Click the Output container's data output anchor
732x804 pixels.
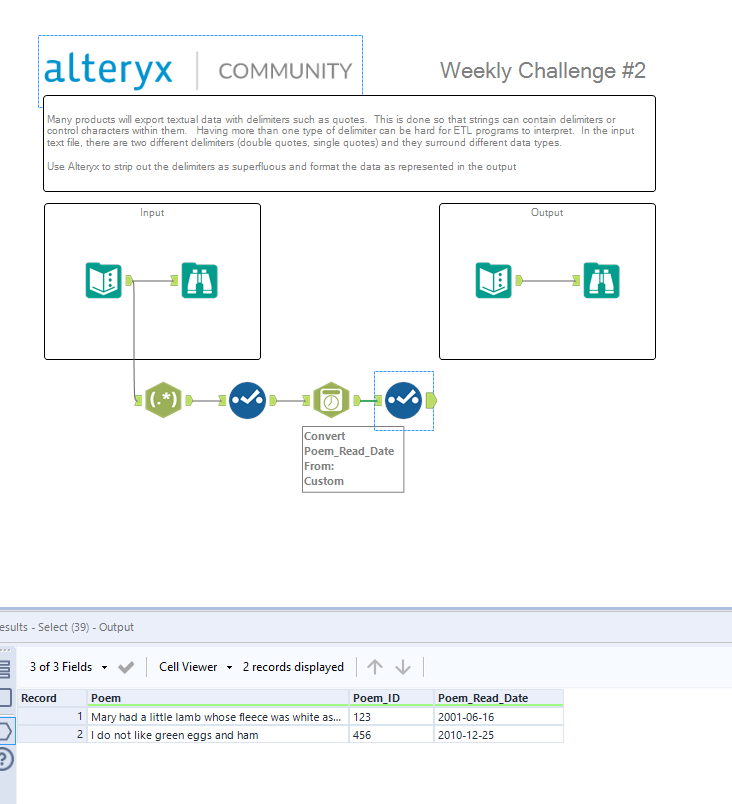click(519, 280)
